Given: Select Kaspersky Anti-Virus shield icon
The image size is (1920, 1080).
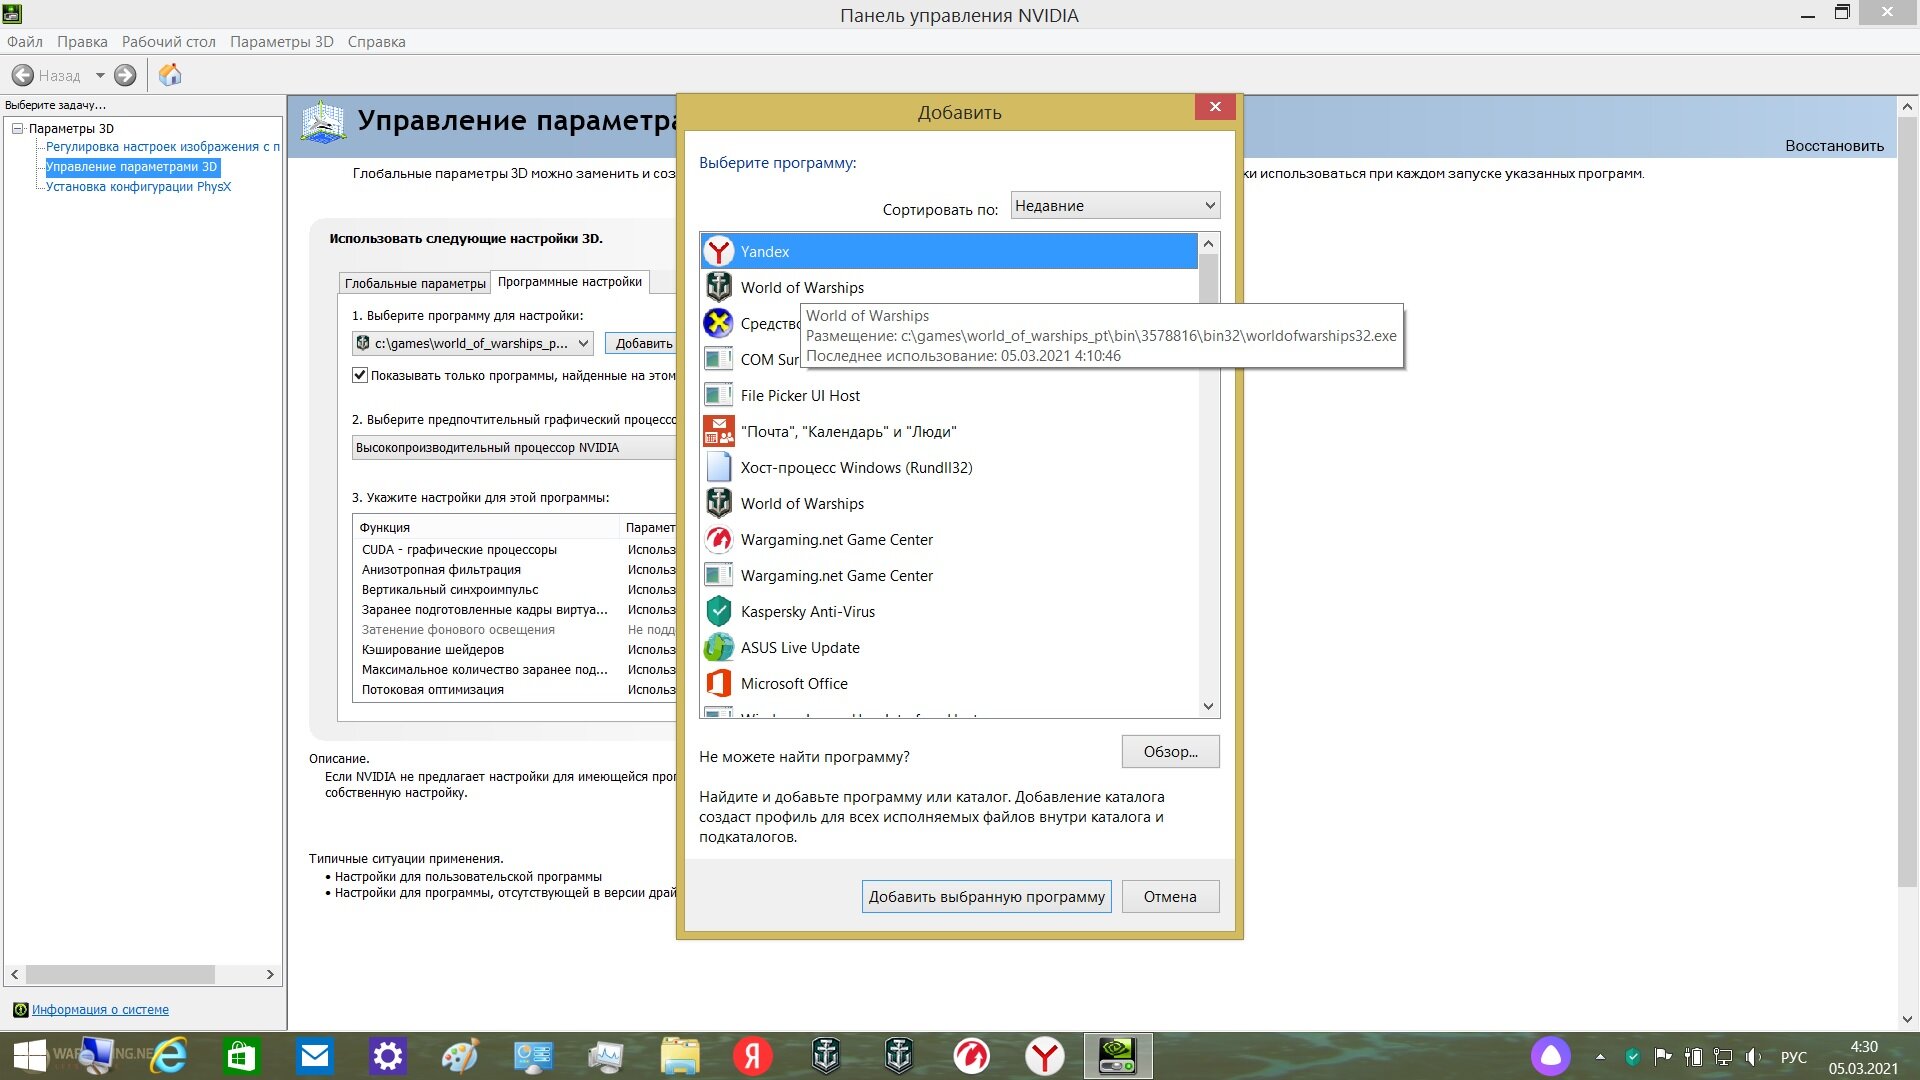Looking at the screenshot, I should point(718,611).
